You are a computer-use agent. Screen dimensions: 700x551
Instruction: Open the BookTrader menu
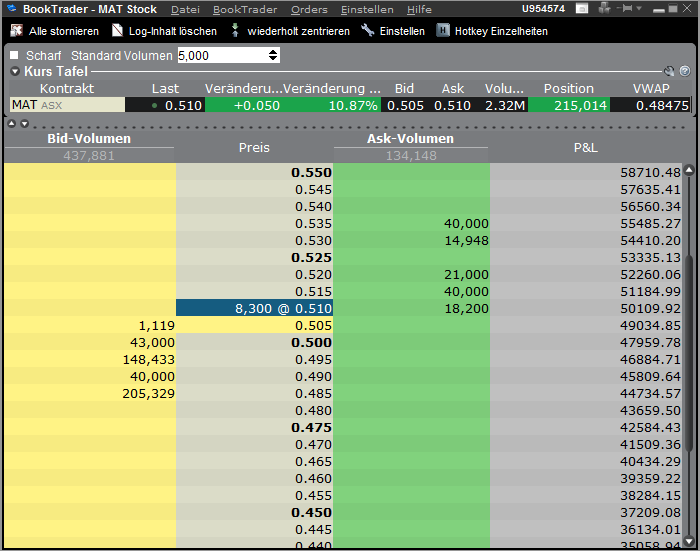pyautogui.click(x=245, y=9)
